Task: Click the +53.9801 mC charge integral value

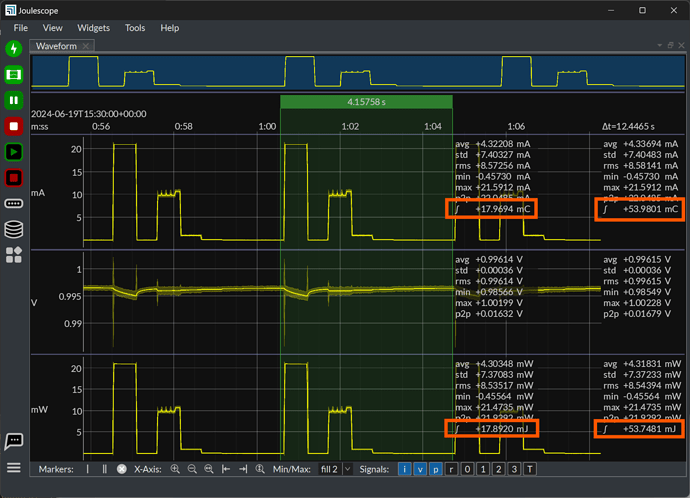Action: pos(650,209)
